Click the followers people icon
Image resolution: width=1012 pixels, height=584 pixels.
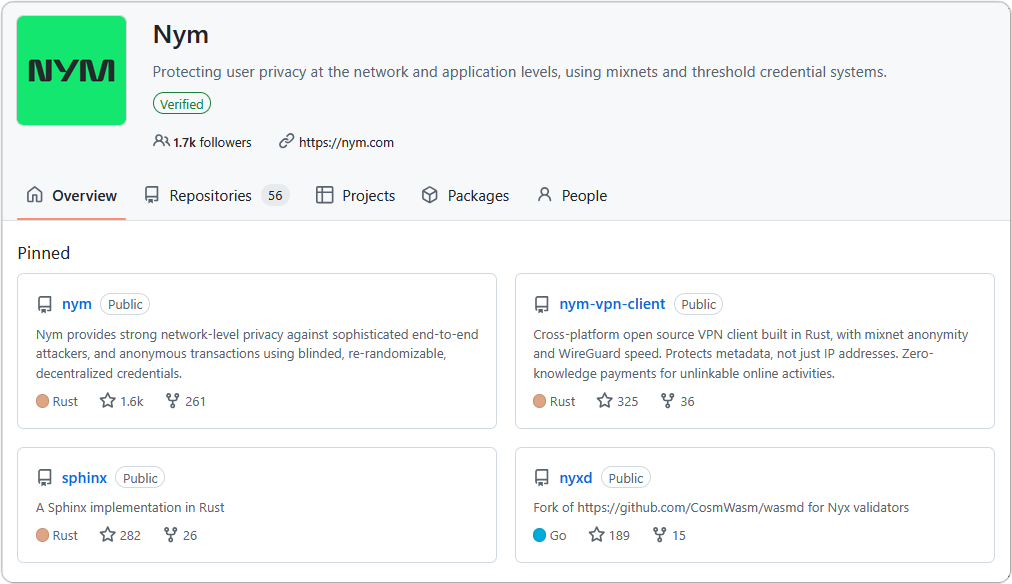pyautogui.click(x=160, y=142)
